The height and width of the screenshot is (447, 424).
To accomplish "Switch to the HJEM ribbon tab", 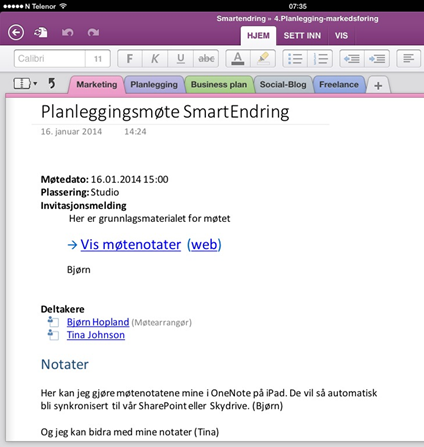I will coord(258,36).
